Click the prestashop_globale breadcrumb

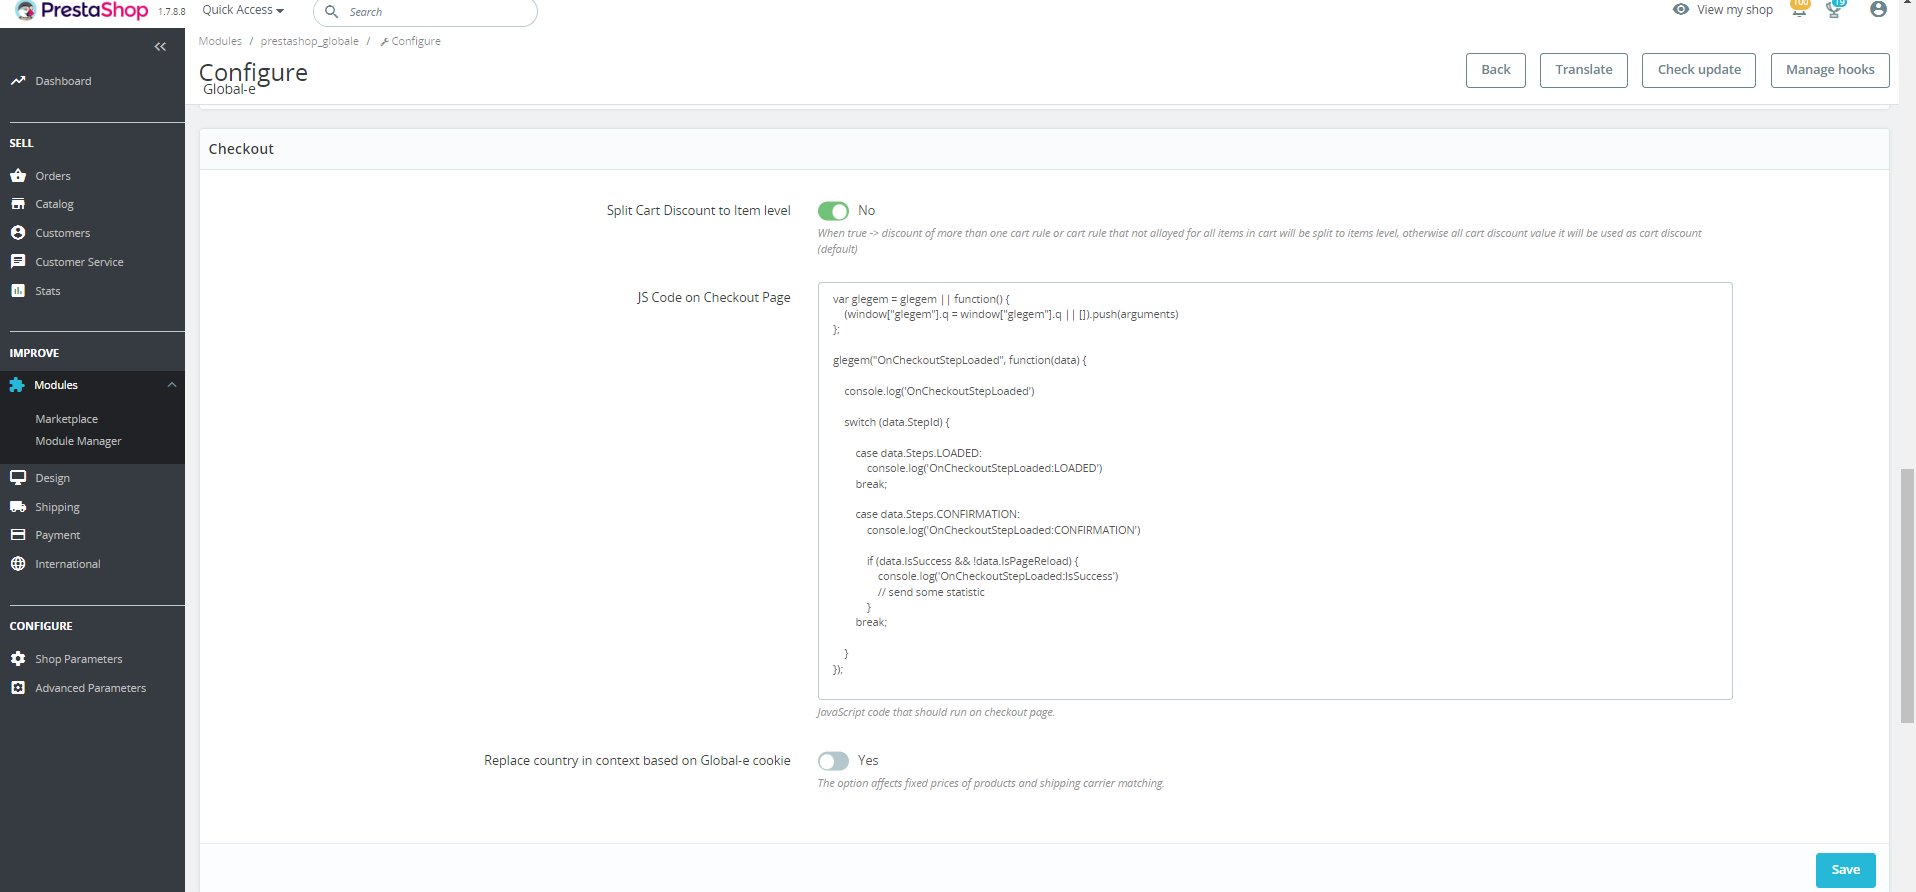point(309,41)
